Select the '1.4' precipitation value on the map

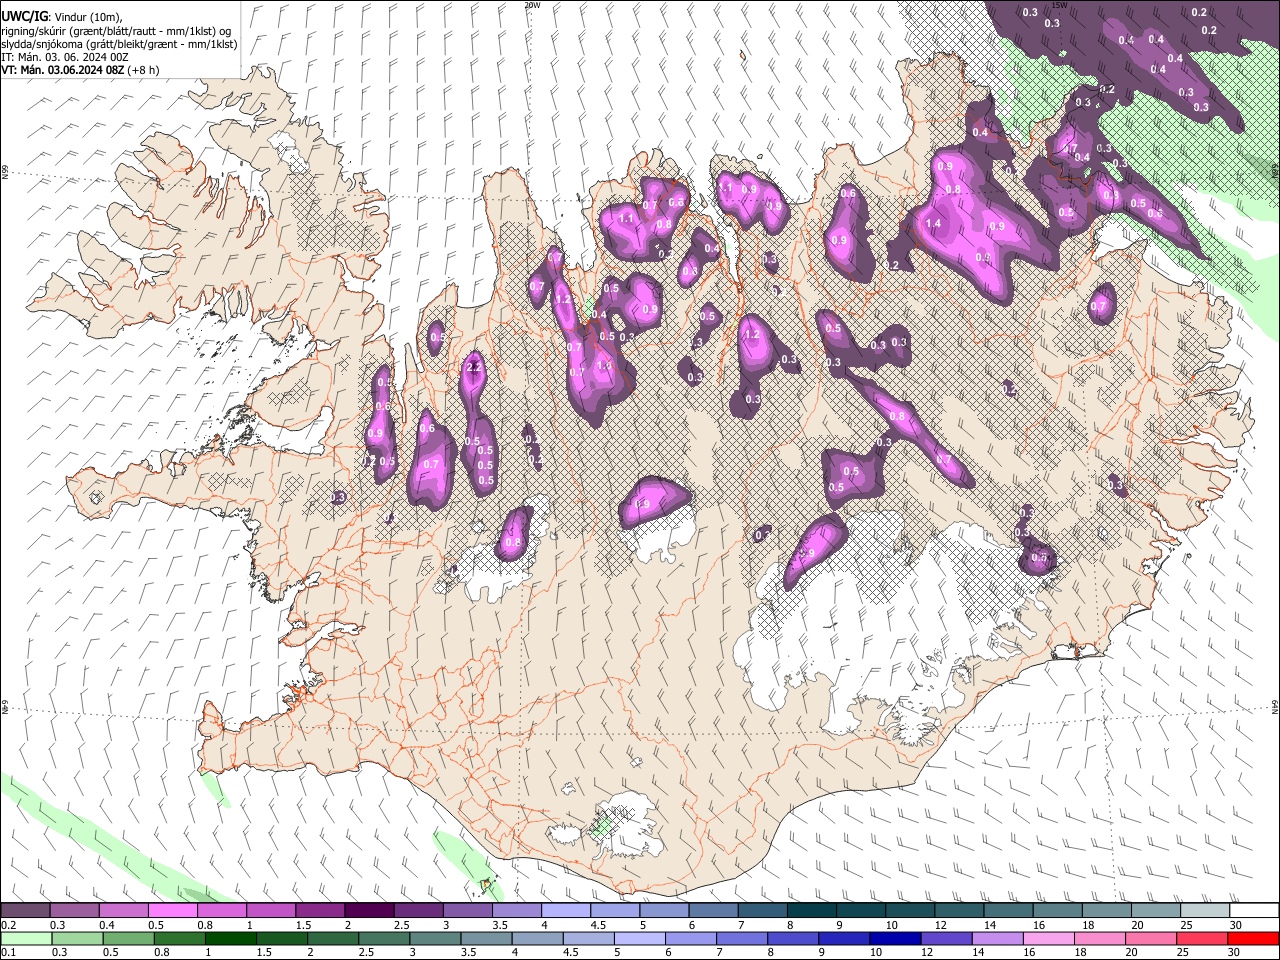[x=934, y=224]
